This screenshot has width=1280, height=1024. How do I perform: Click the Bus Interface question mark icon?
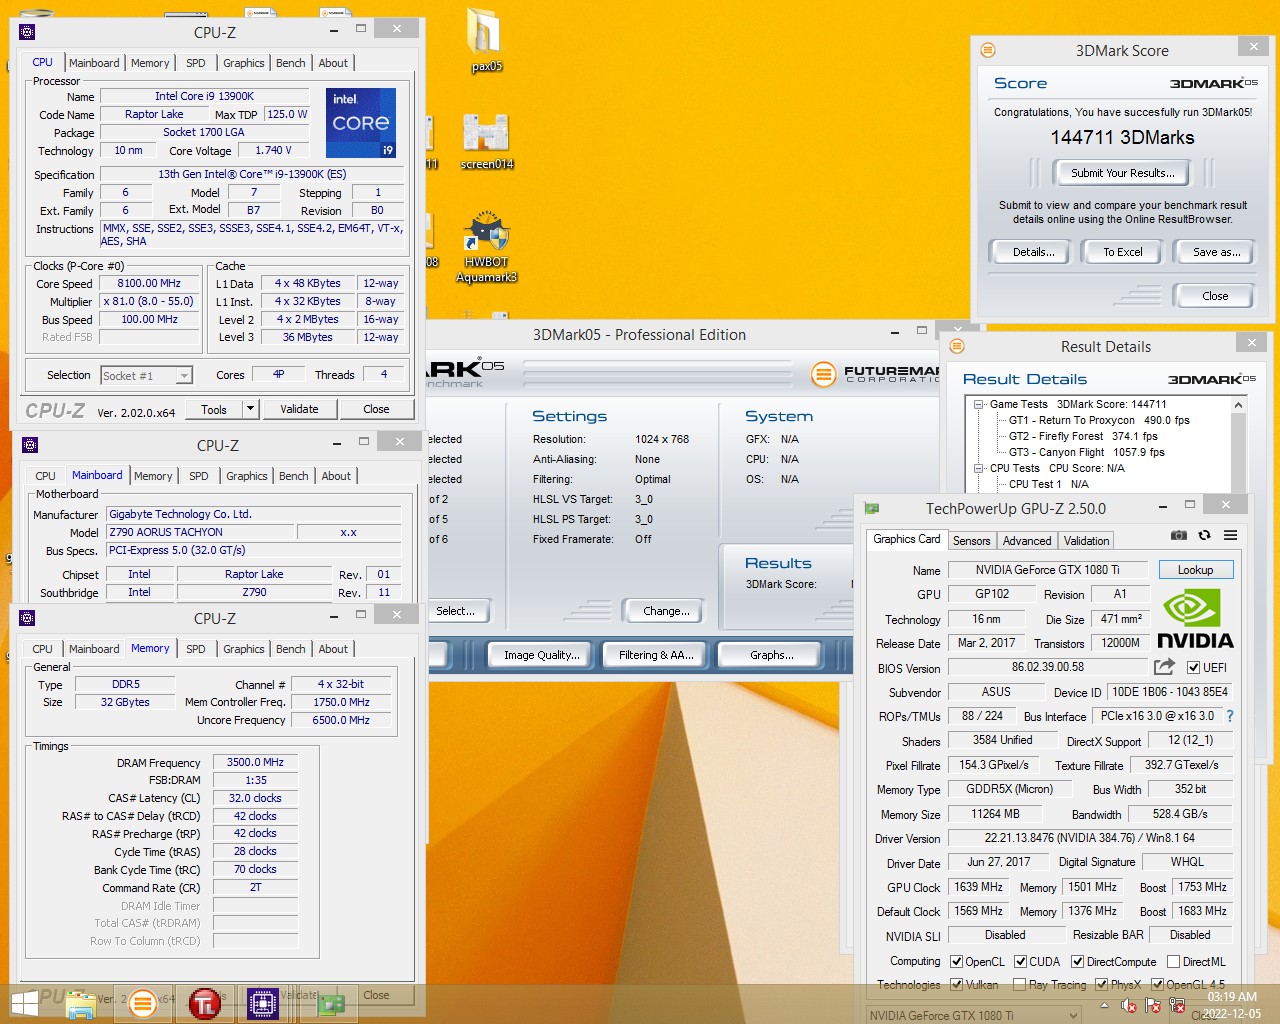pyautogui.click(x=1230, y=716)
